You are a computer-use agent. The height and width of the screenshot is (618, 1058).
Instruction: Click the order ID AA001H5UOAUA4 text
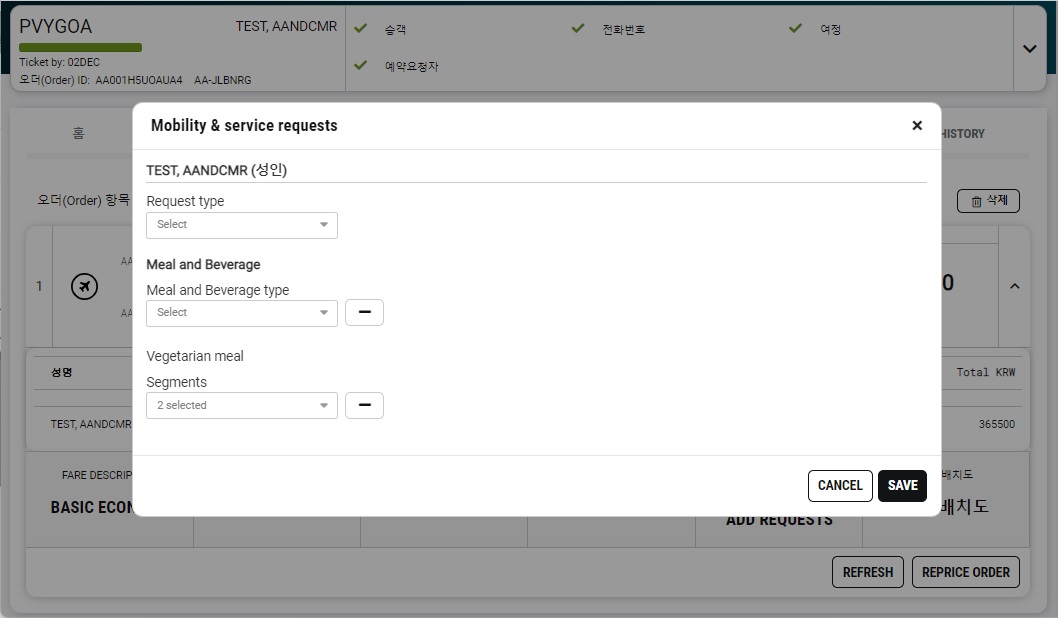[139, 80]
